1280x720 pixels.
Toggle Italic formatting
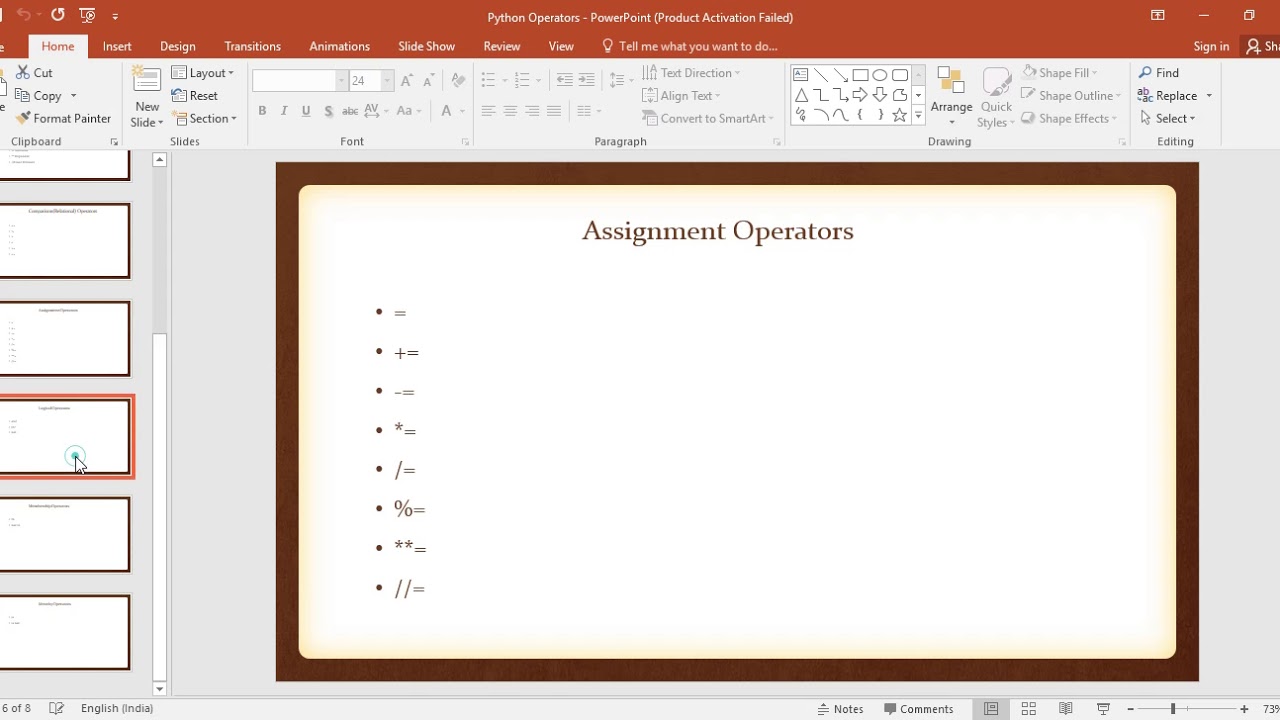pos(284,111)
